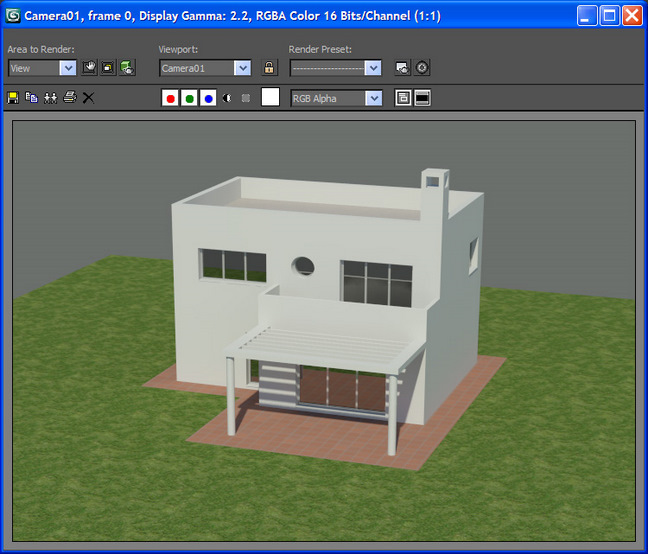Toggle the blue channel display
The height and width of the screenshot is (554, 648).
pos(208,98)
